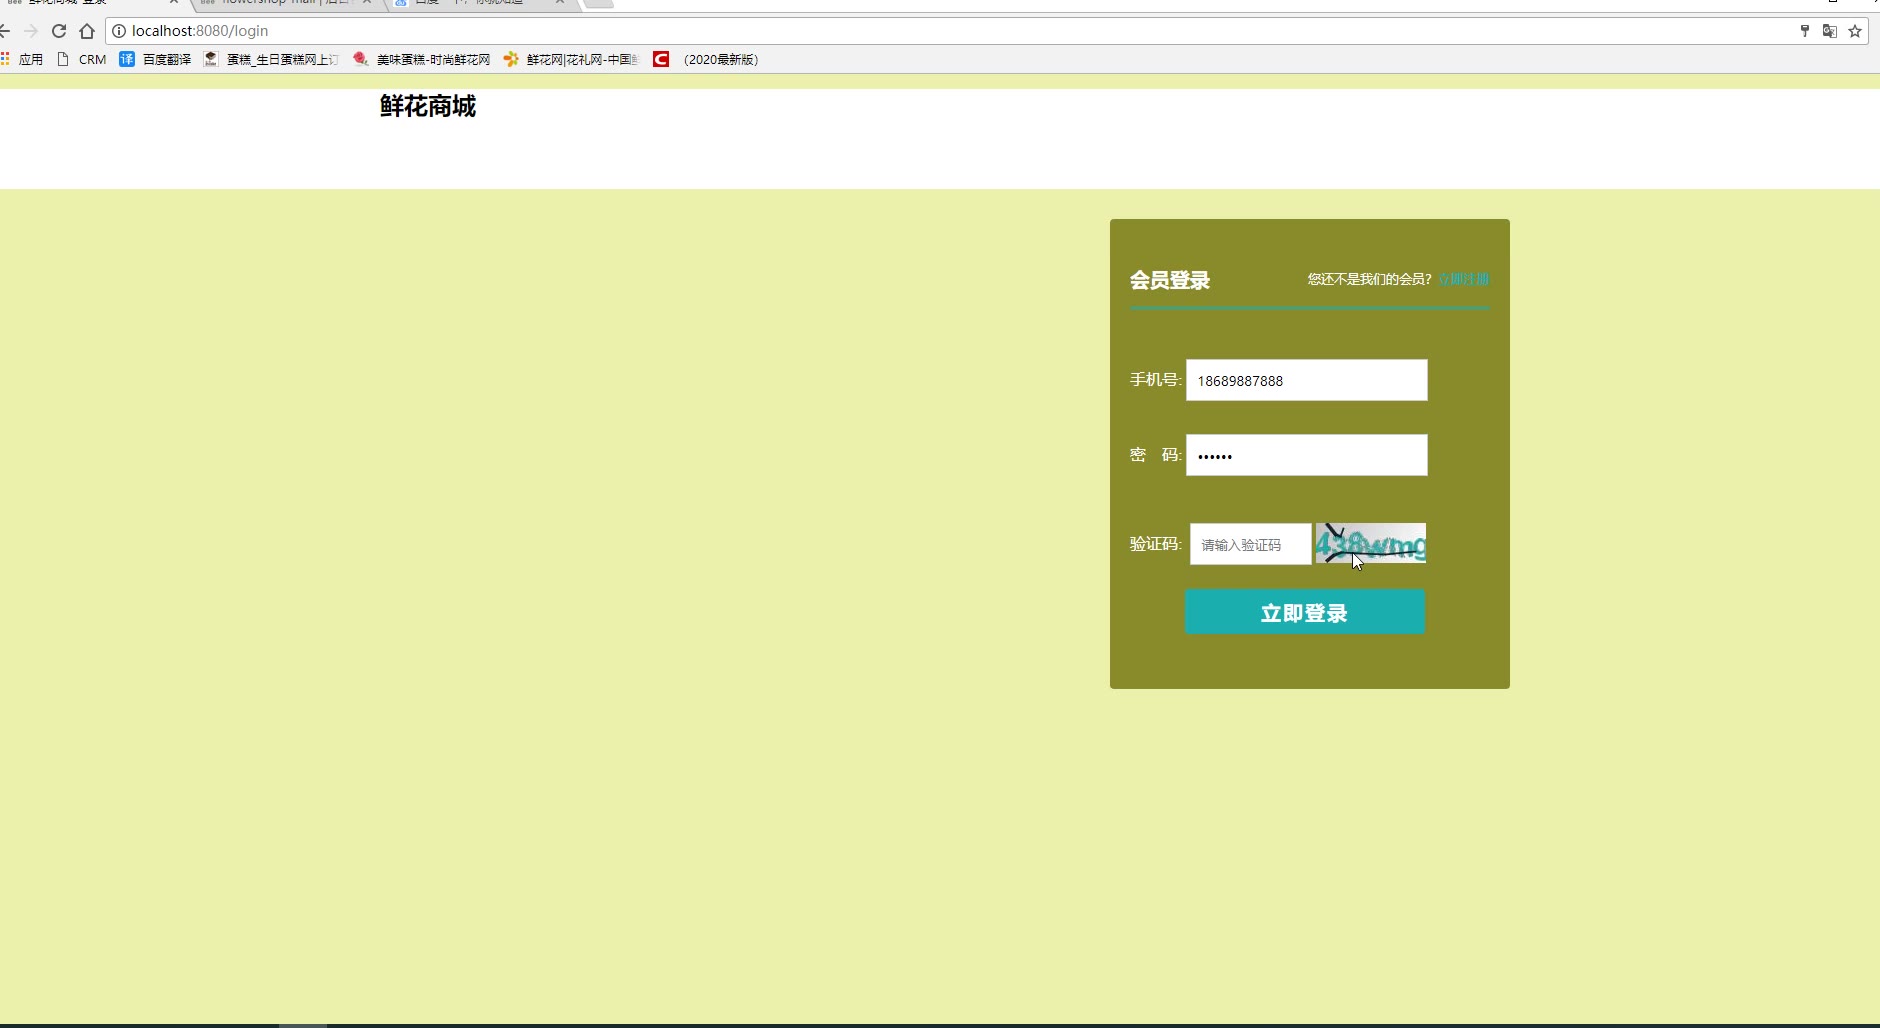Open the browser home page
The width and height of the screenshot is (1880, 1028).
[87, 31]
